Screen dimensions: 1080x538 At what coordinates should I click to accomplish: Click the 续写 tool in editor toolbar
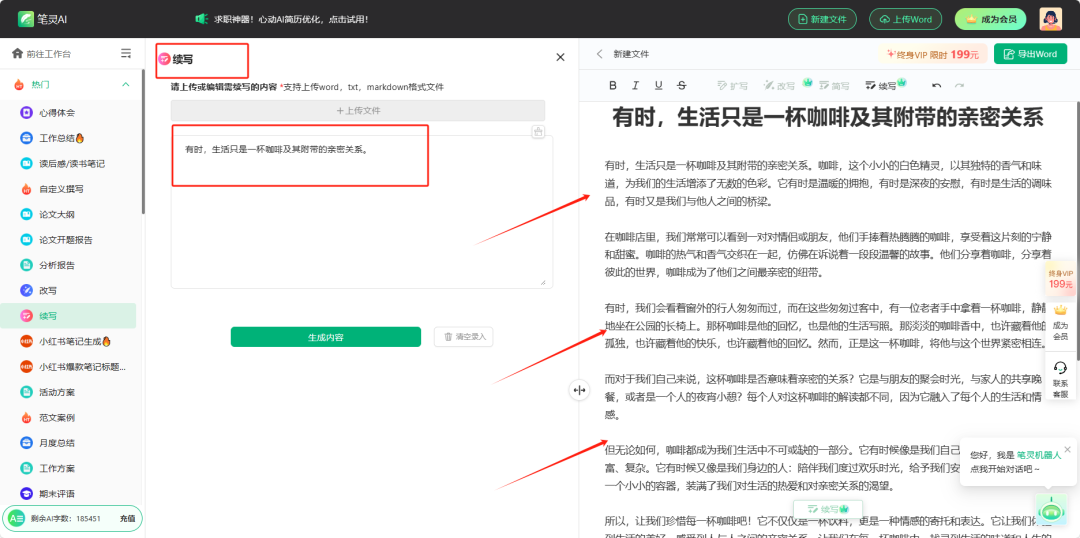tap(885, 85)
